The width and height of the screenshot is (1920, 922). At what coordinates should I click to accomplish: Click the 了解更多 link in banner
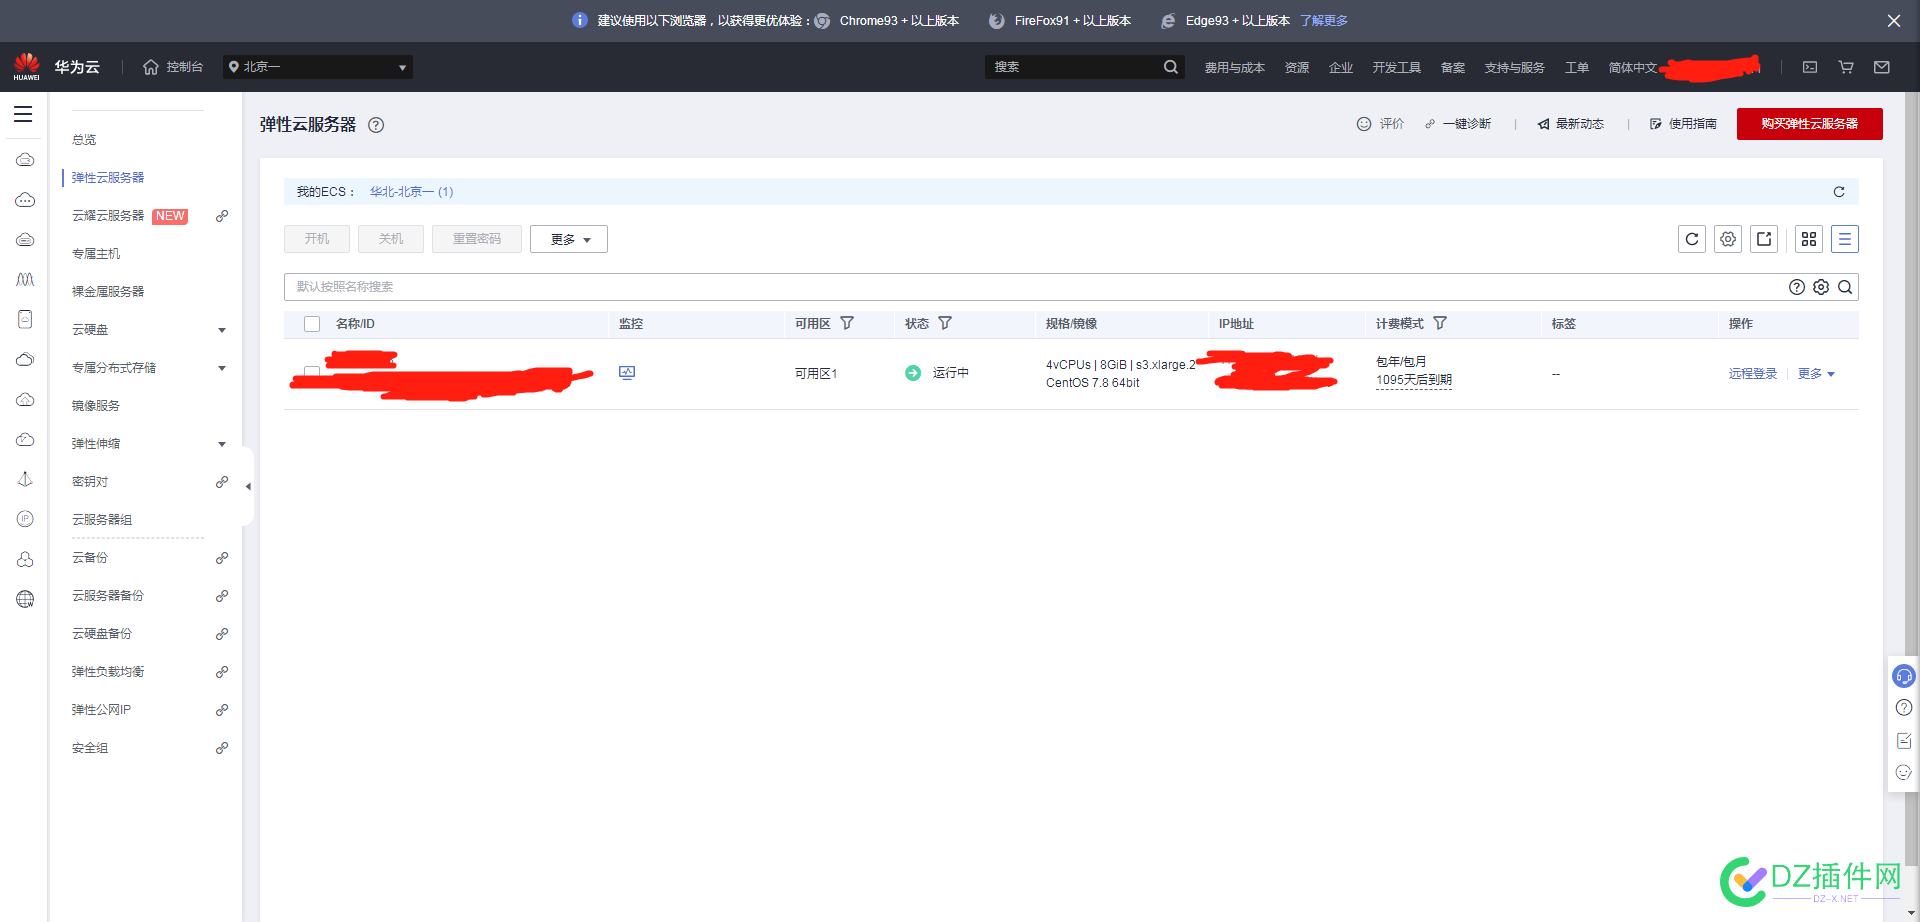point(1324,21)
